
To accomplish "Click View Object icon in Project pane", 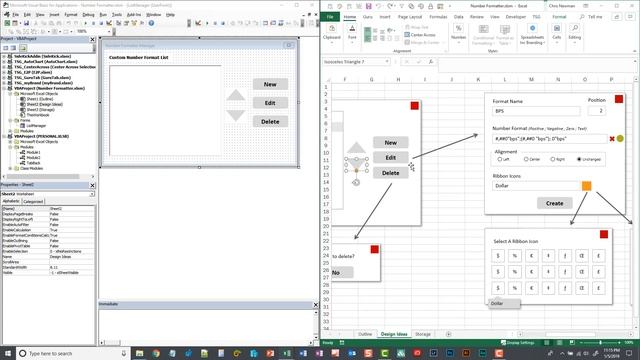I will coord(13,48).
